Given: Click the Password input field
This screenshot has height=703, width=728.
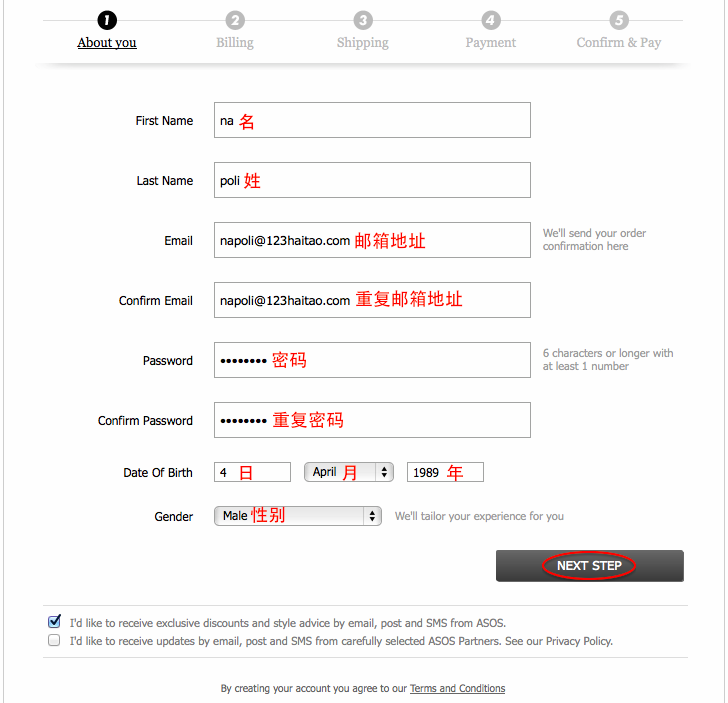Looking at the screenshot, I should click(372, 360).
